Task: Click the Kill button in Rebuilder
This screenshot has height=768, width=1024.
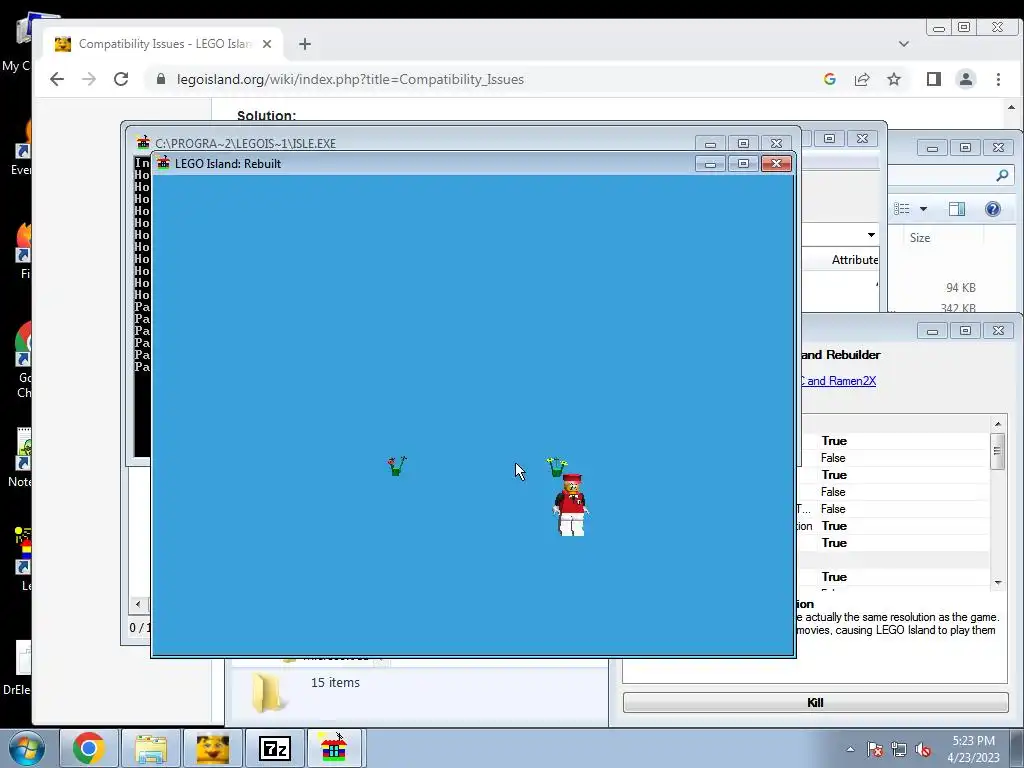Action: [x=815, y=703]
